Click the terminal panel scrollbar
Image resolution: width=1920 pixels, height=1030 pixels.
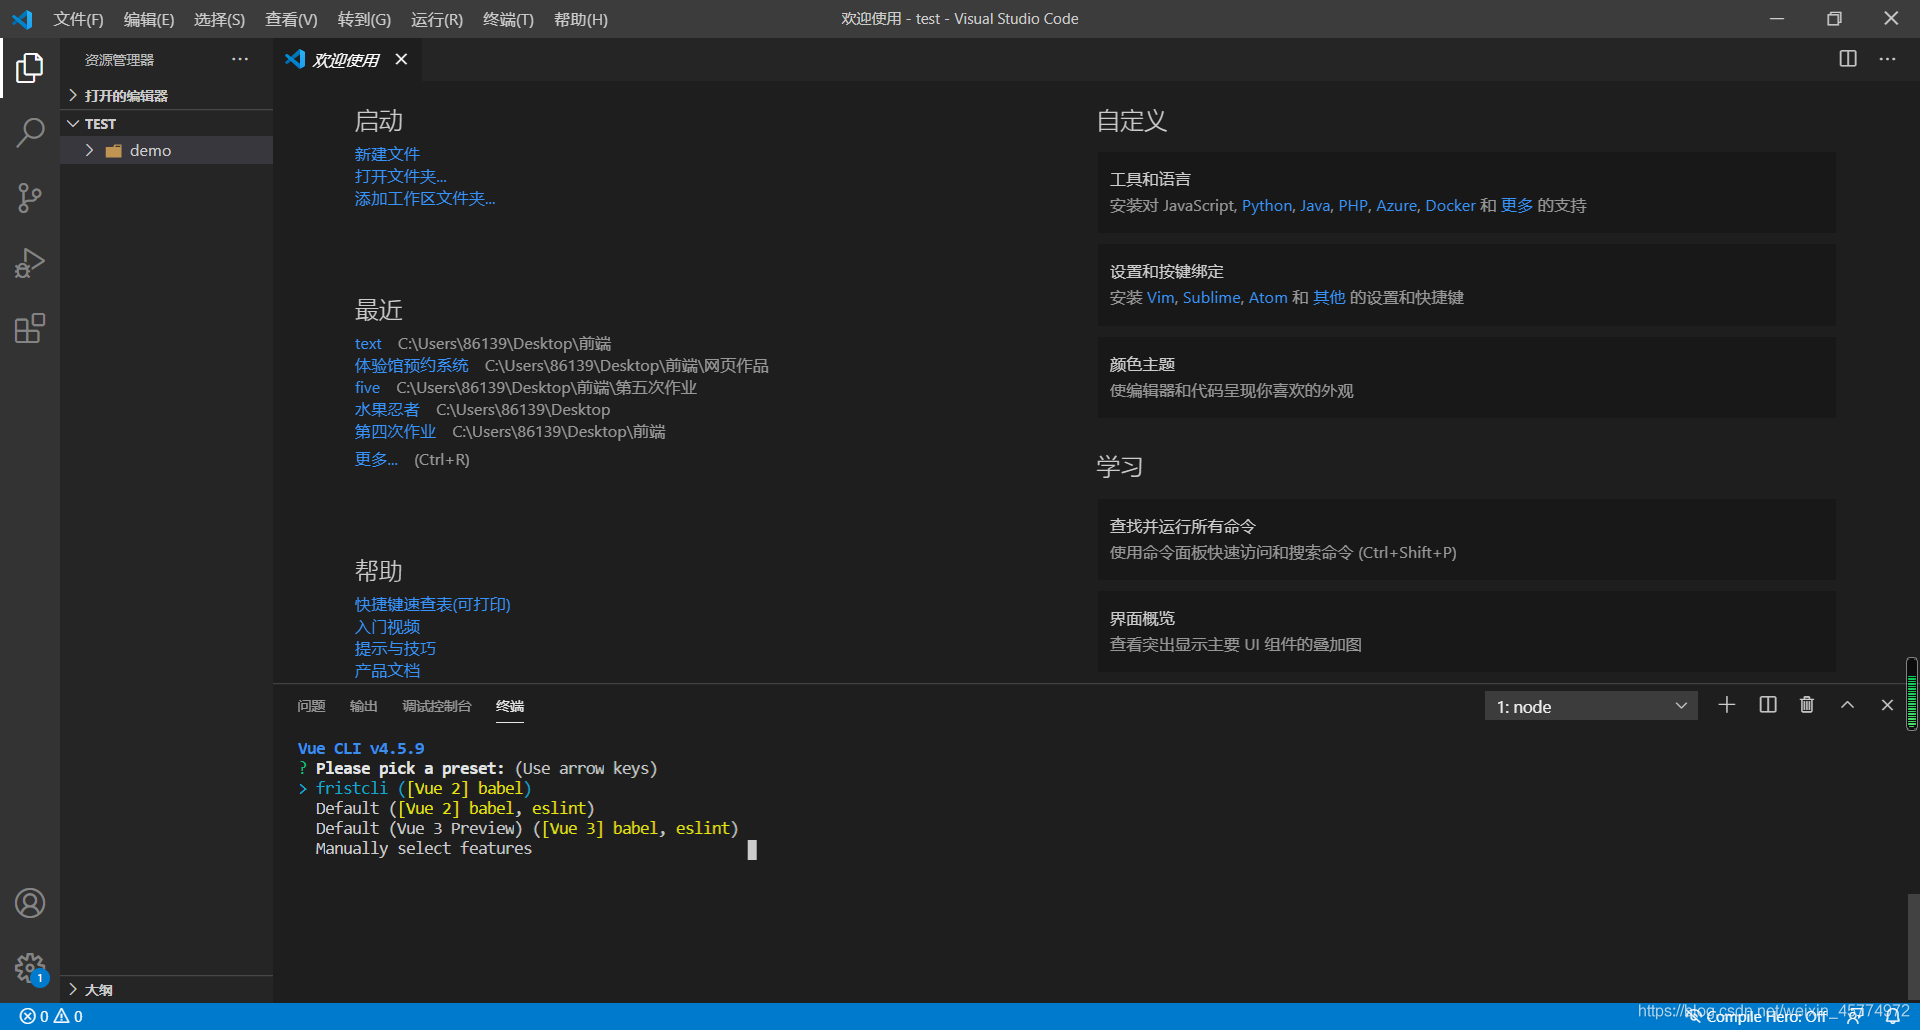click(1913, 945)
